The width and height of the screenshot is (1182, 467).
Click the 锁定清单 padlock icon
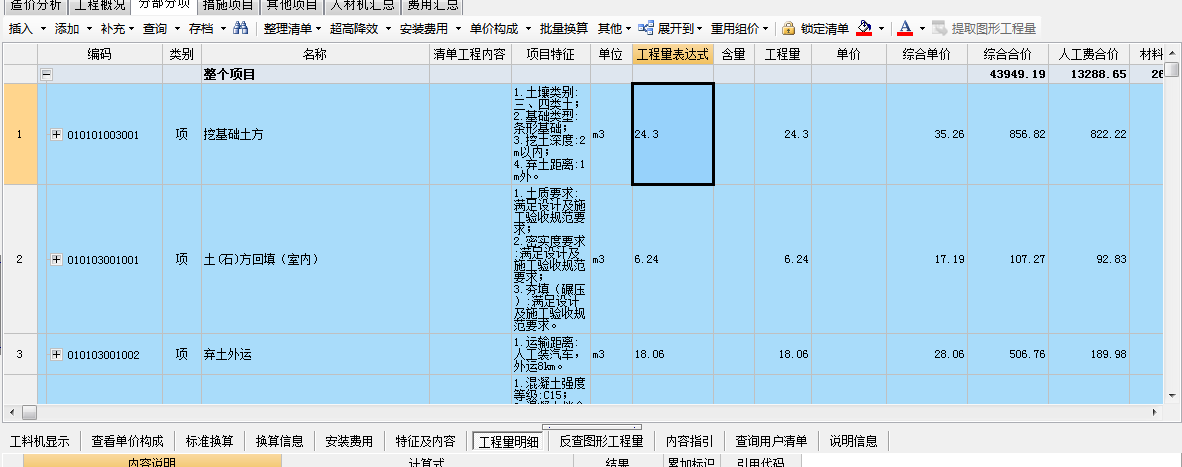[x=789, y=29]
